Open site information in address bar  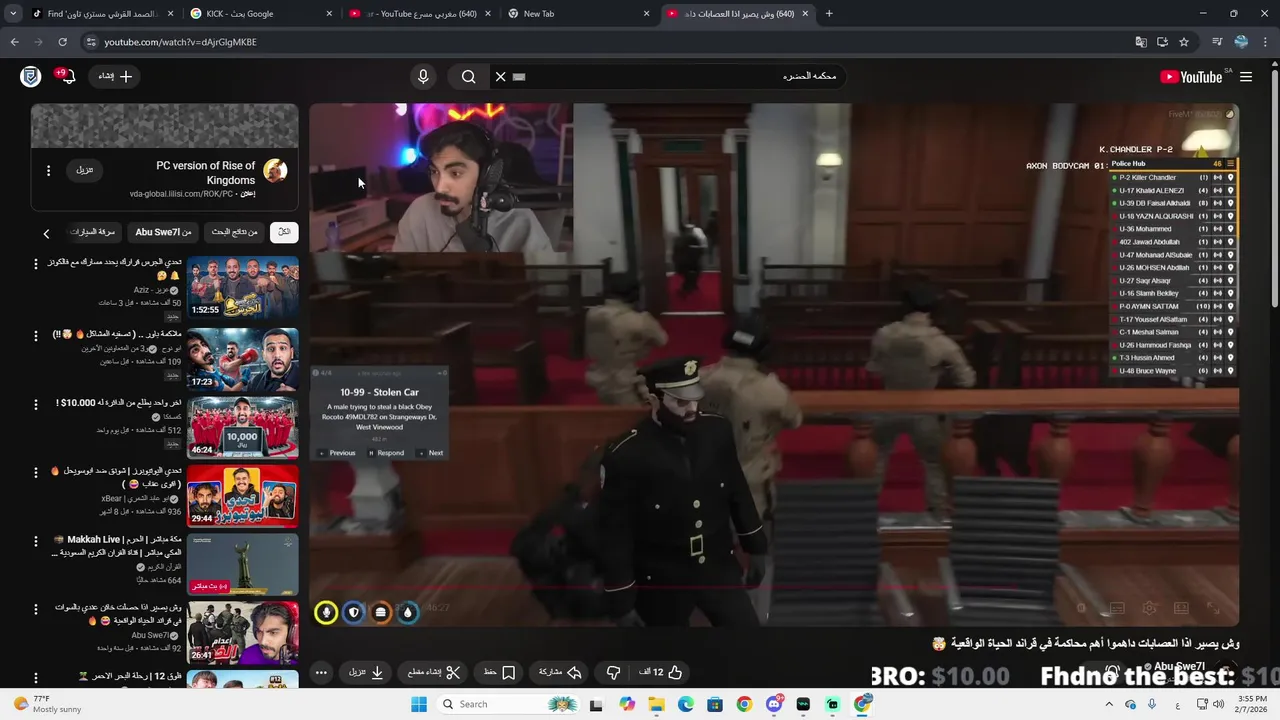pos(91,42)
